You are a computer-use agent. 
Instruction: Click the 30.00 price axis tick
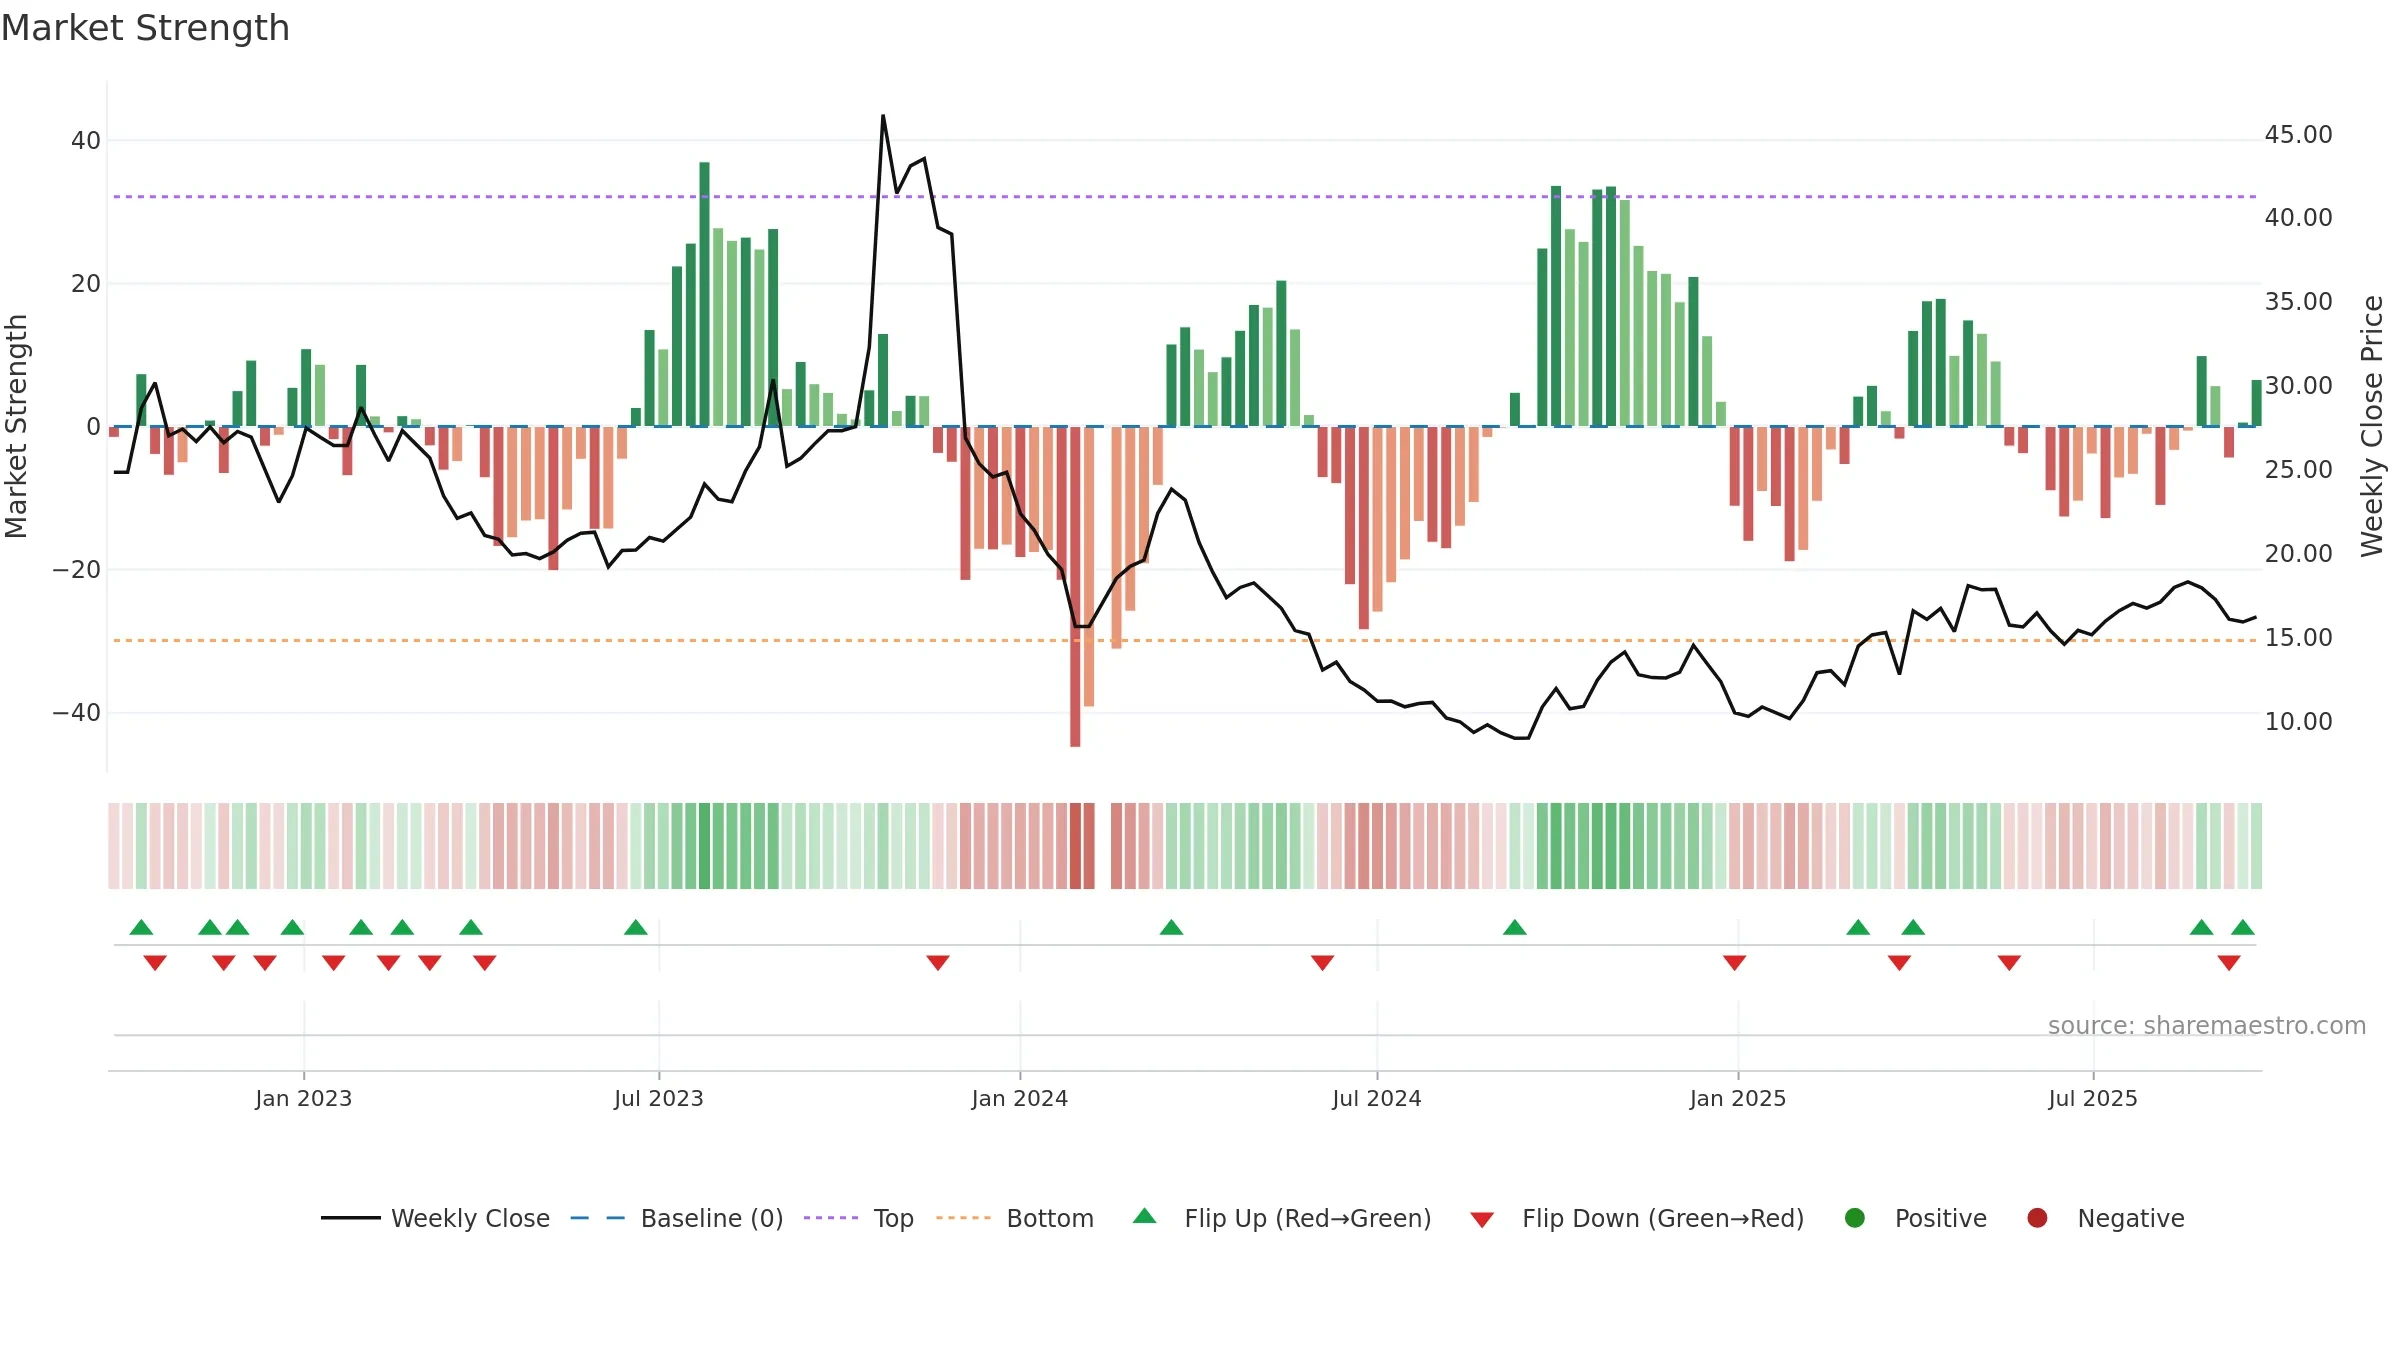click(2298, 385)
